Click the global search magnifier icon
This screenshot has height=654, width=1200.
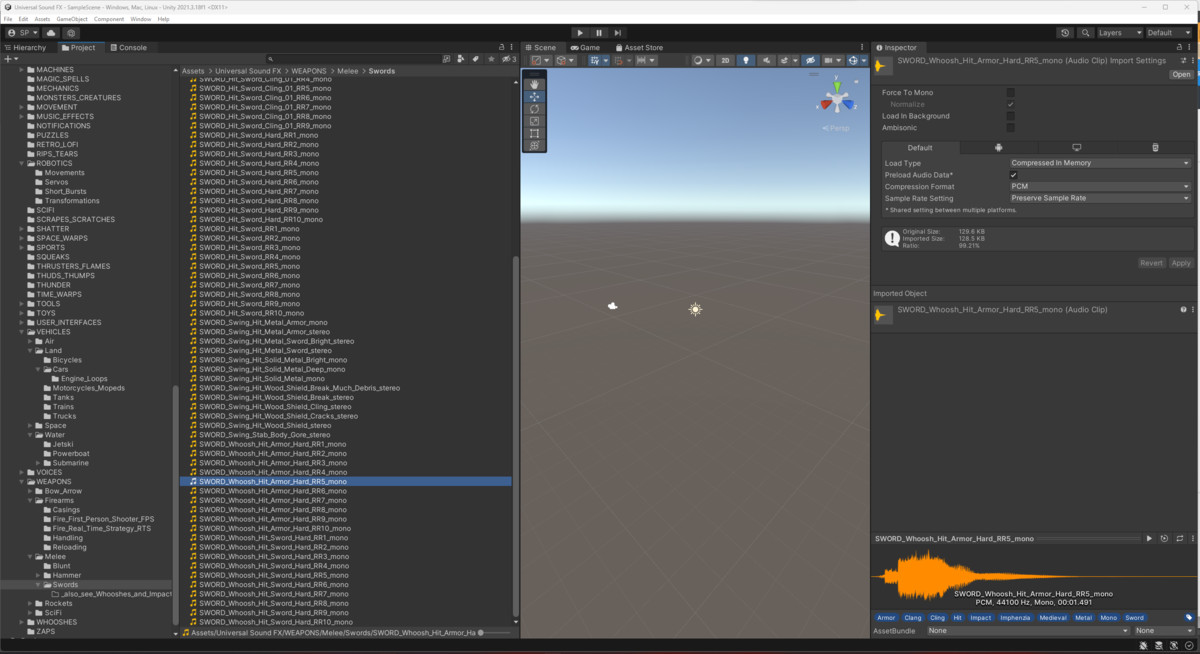click(x=1084, y=33)
